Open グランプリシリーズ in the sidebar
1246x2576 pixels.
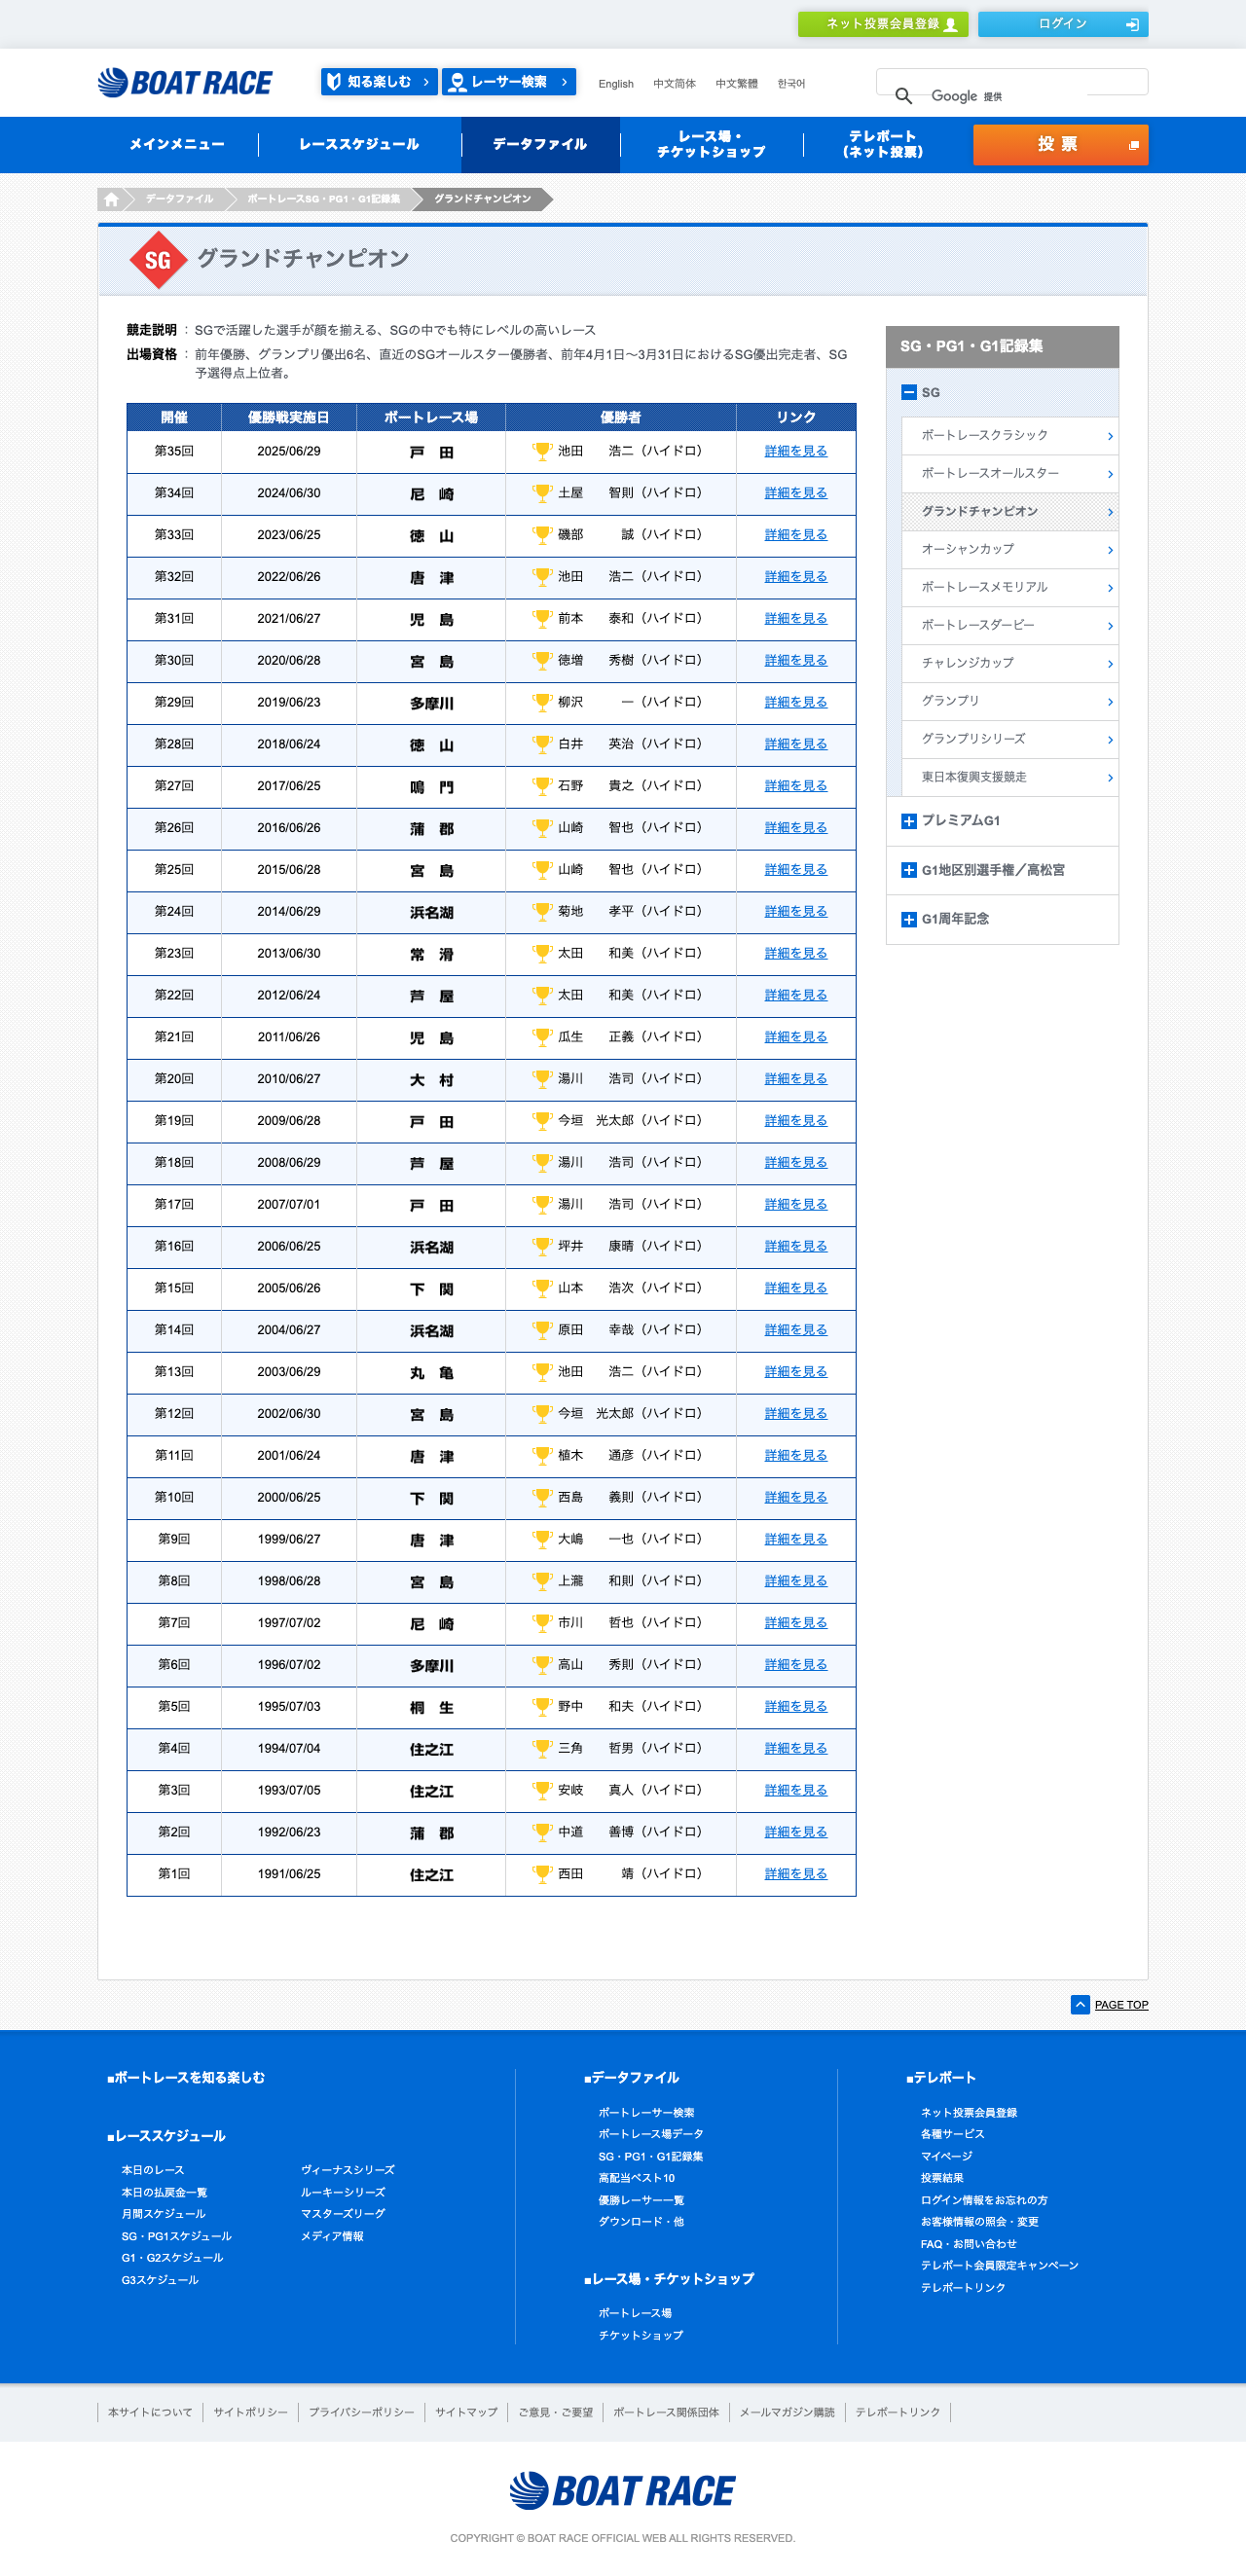(1009, 740)
